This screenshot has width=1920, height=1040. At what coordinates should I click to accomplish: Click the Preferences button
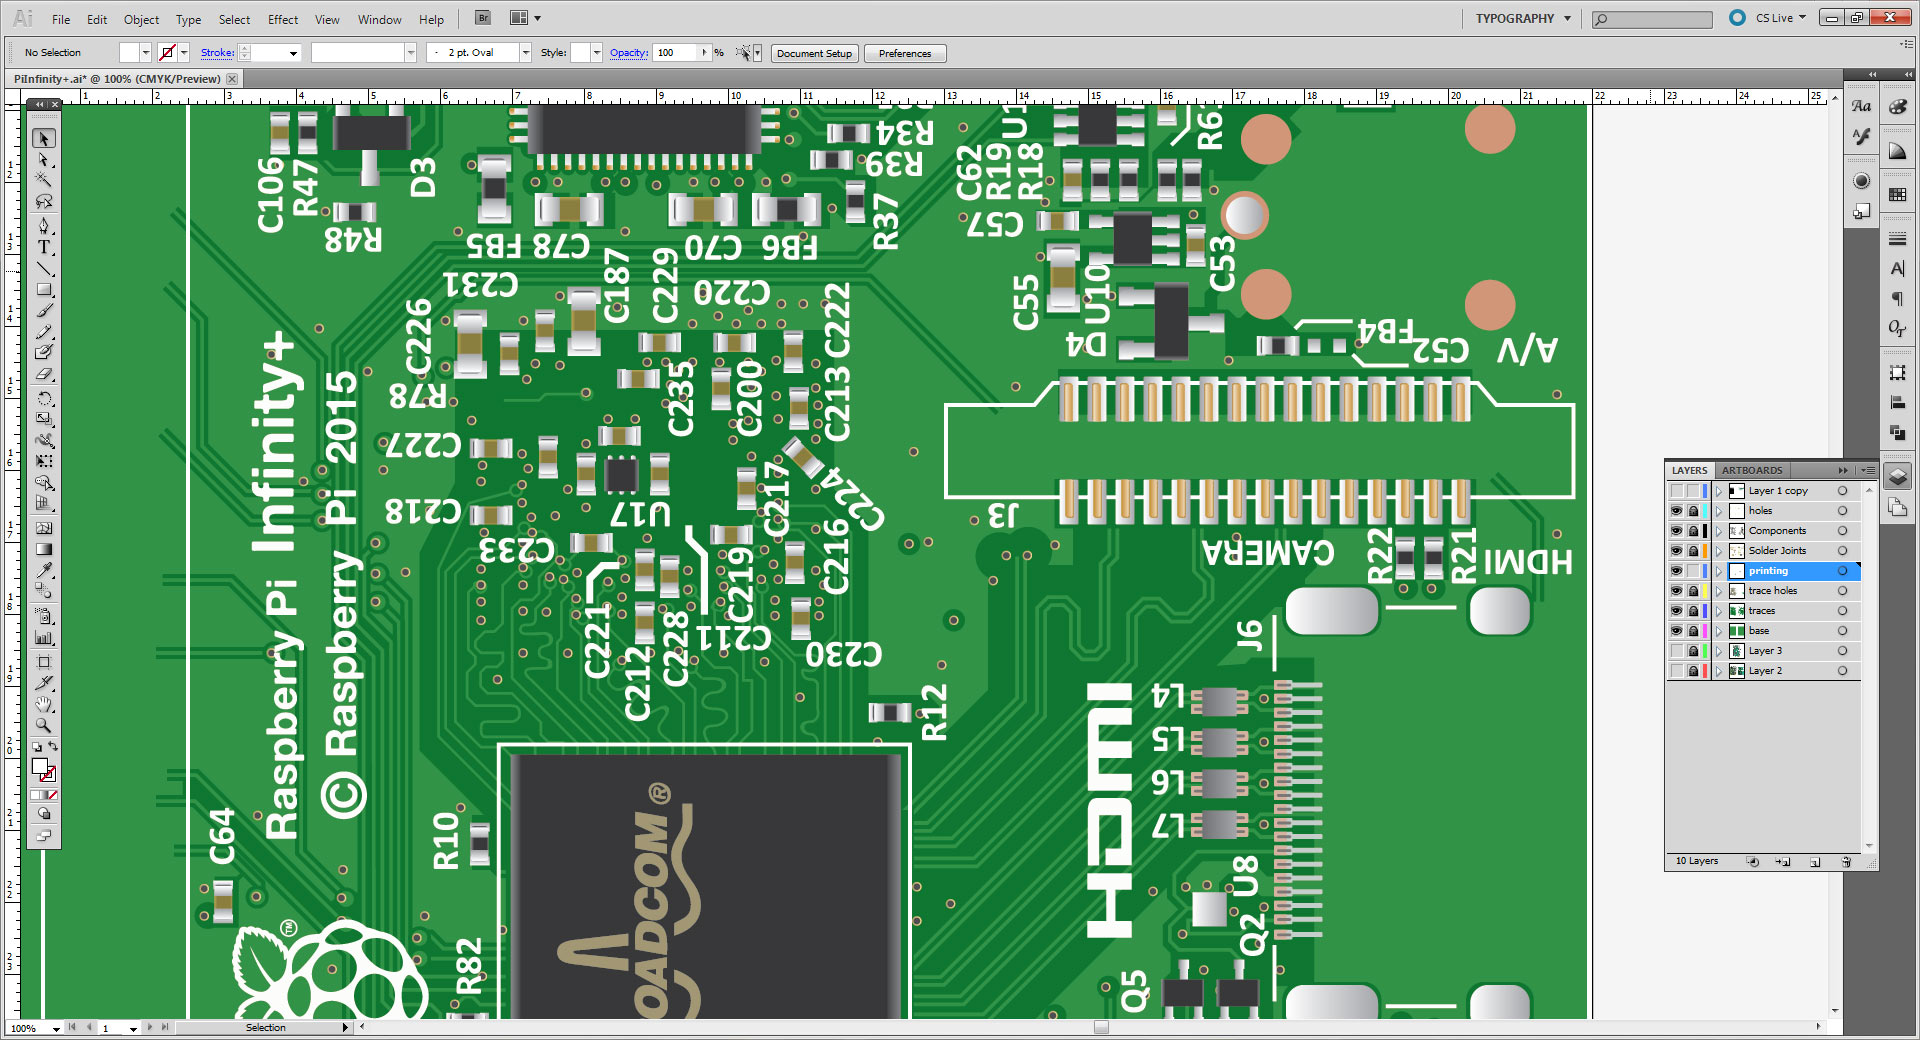905,54
